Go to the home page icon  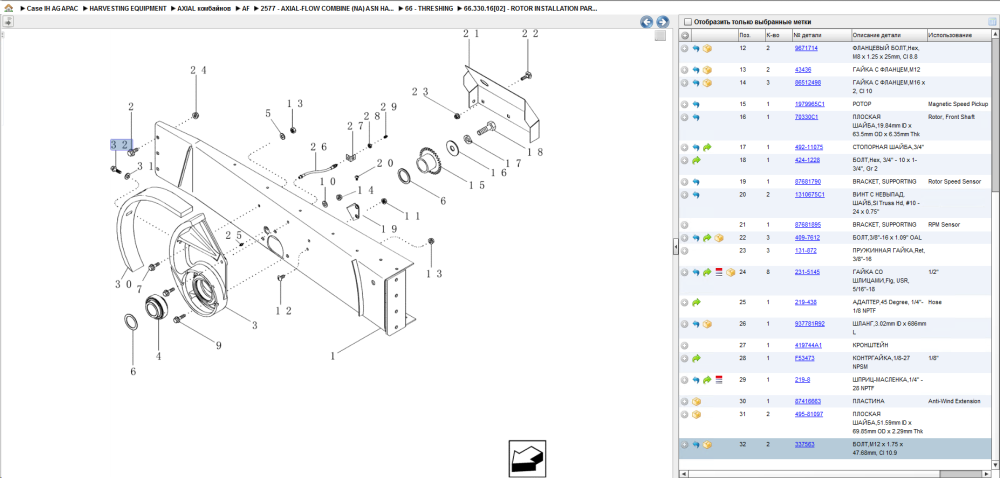8,8
